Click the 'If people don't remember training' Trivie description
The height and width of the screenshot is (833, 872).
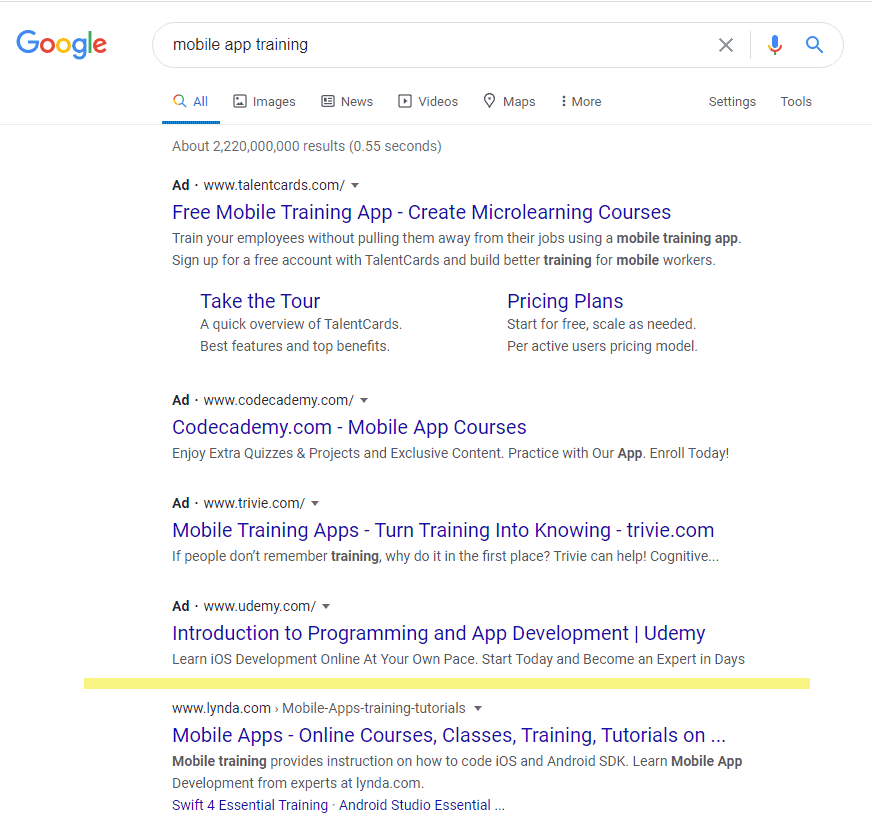445,557
